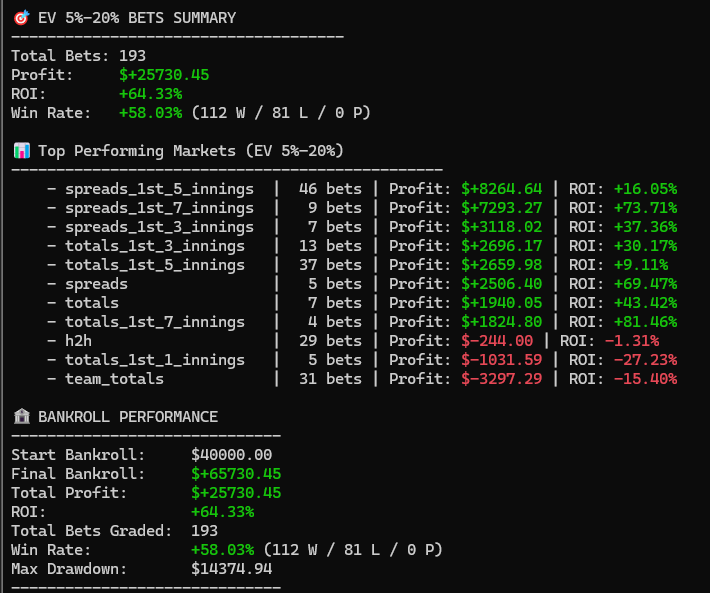Click '37 bets' in totals_1st_5_innings row
The width and height of the screenshot is (710, 593).
pos(330,265)
